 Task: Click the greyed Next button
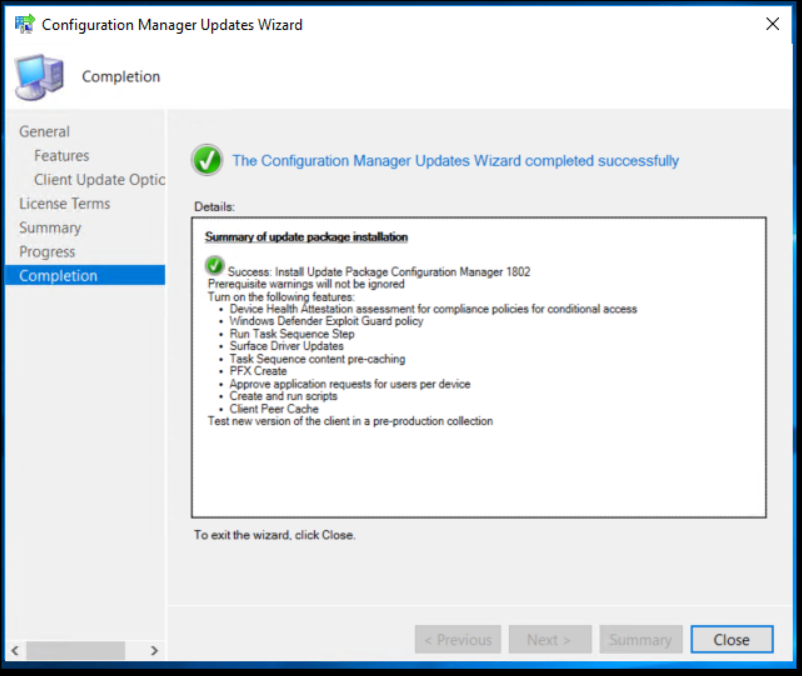550,639
